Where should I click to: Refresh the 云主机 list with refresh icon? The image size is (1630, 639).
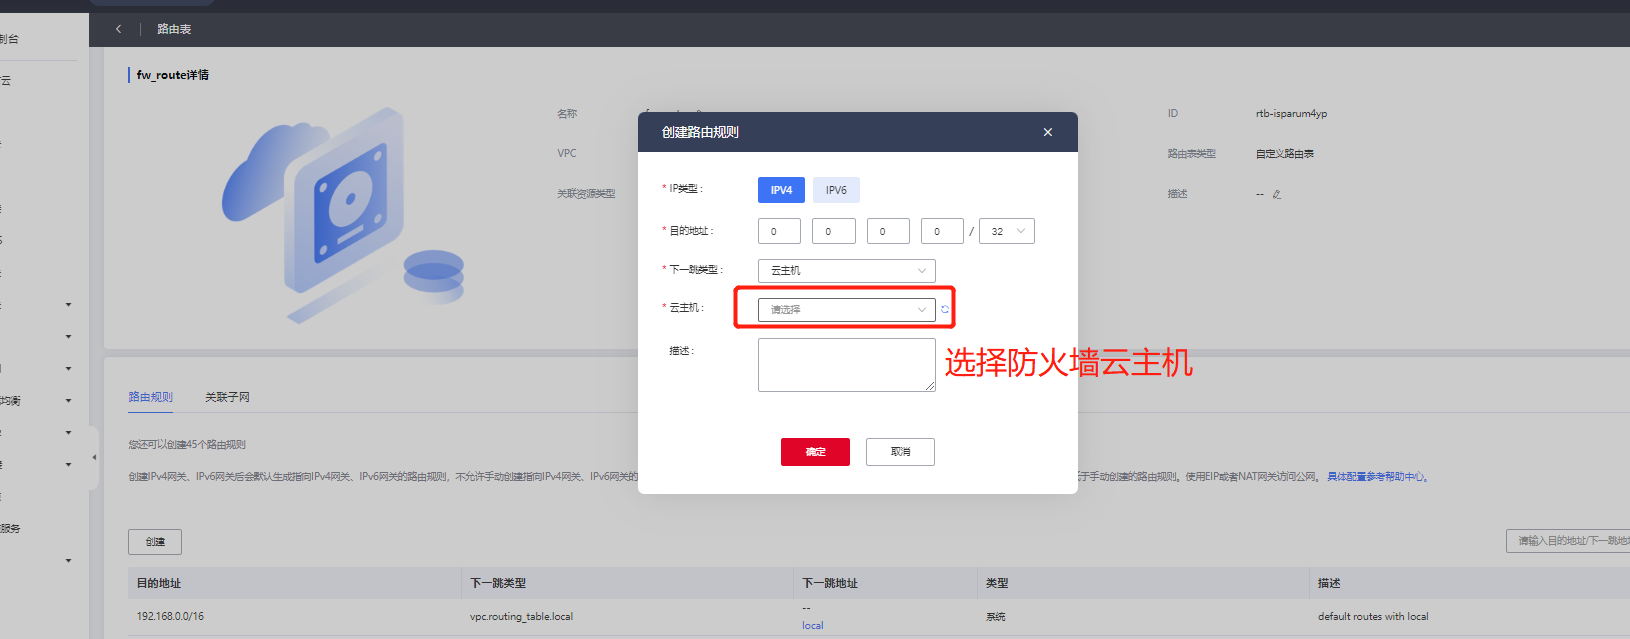pos(945,309)
